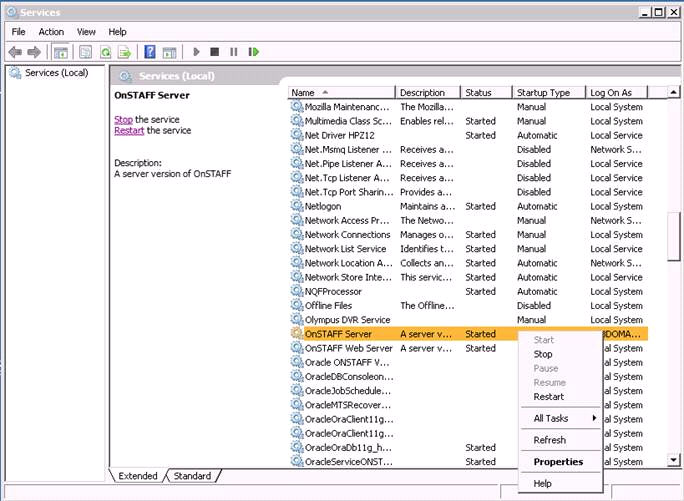The image size is (684, 501).
Task: Choose Stop in the context menu
Action: (543, 354)
